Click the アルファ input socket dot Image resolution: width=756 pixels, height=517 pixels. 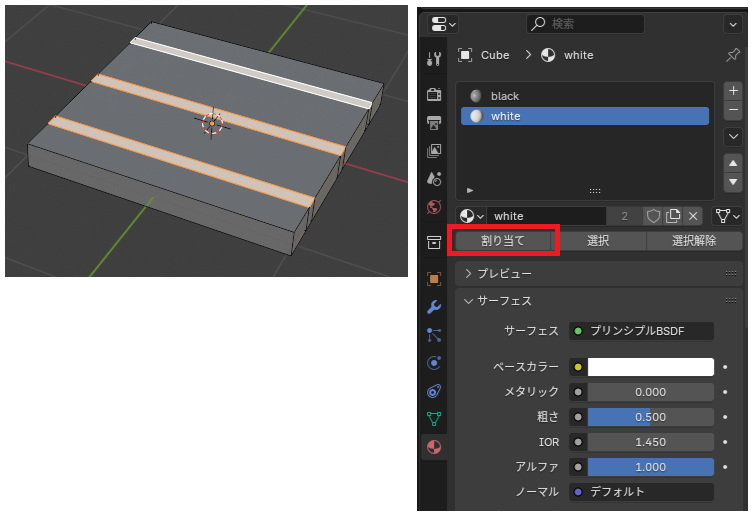pyautogui.click(x=578, y=467)
